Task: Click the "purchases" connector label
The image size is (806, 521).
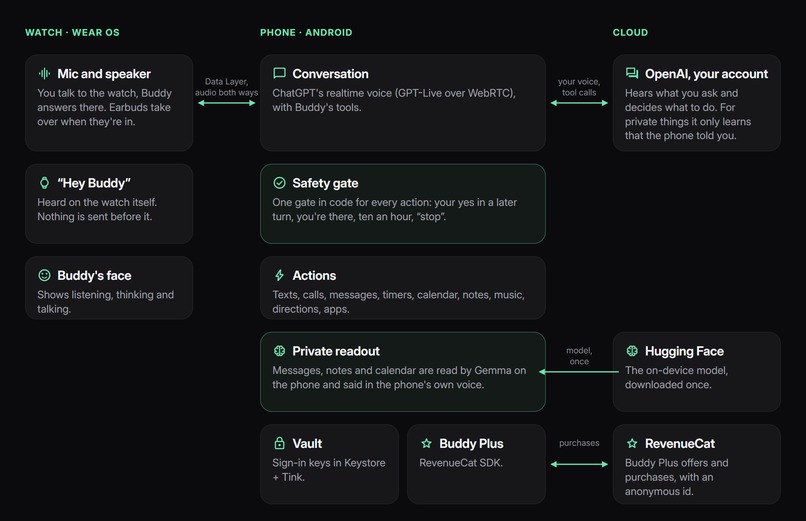Action: click(x=579, y=443)
